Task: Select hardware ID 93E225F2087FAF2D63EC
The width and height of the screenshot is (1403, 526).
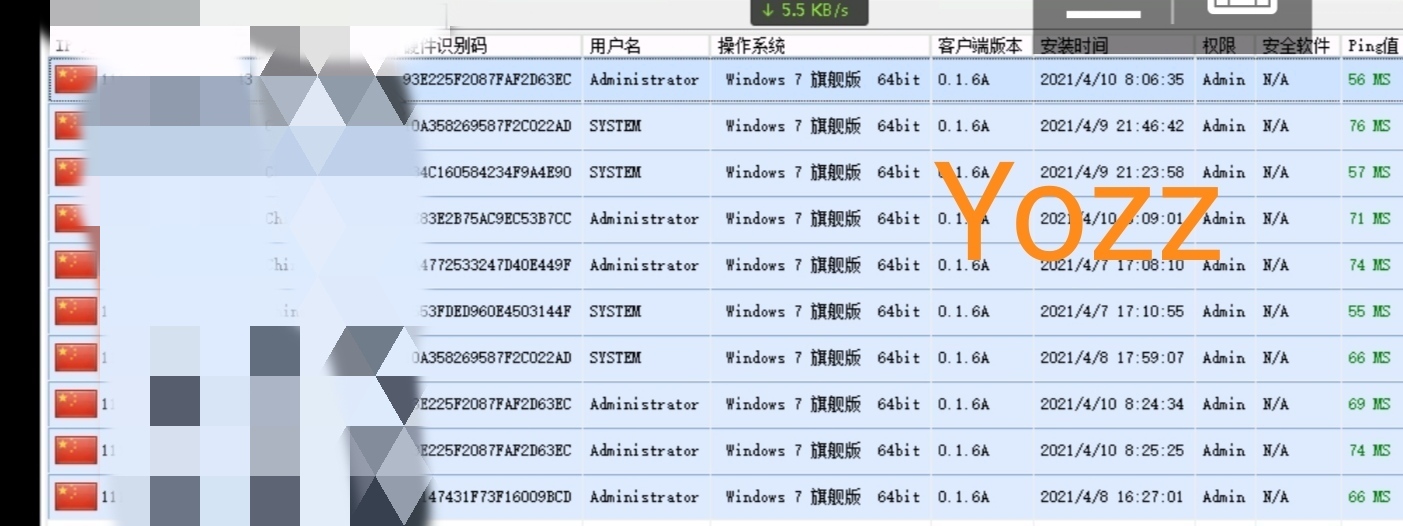Action: [488, 80]
